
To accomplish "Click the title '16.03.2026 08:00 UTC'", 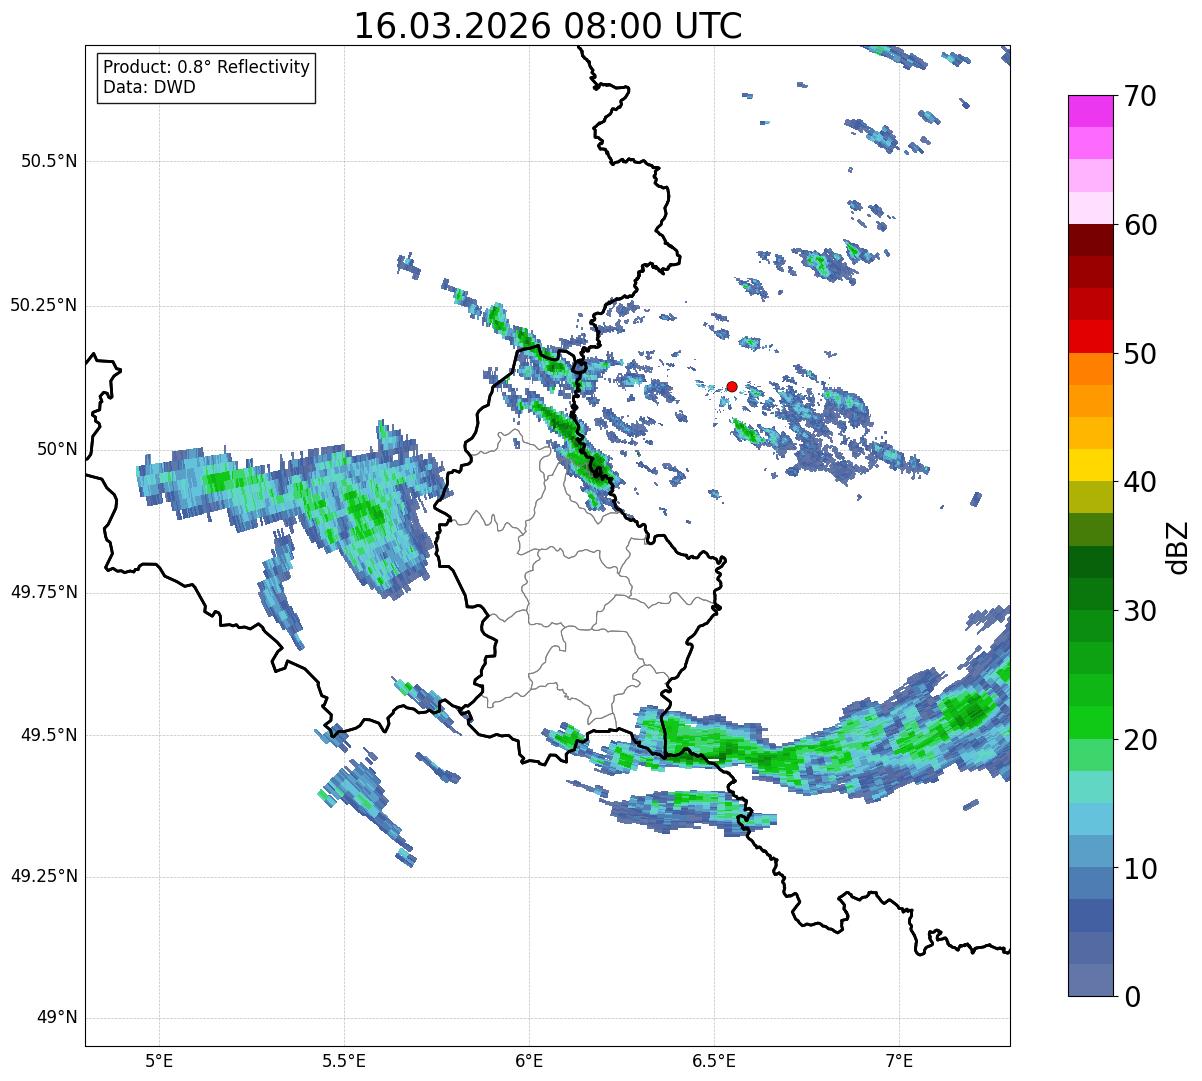I will 548,26.
